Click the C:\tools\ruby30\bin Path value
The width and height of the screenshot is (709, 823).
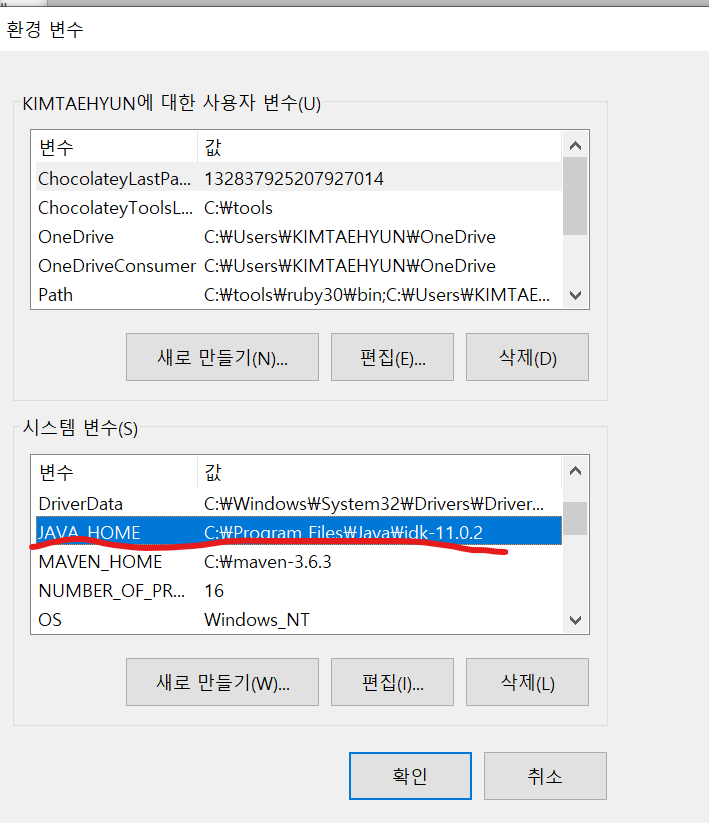click(x=377, y=294)
